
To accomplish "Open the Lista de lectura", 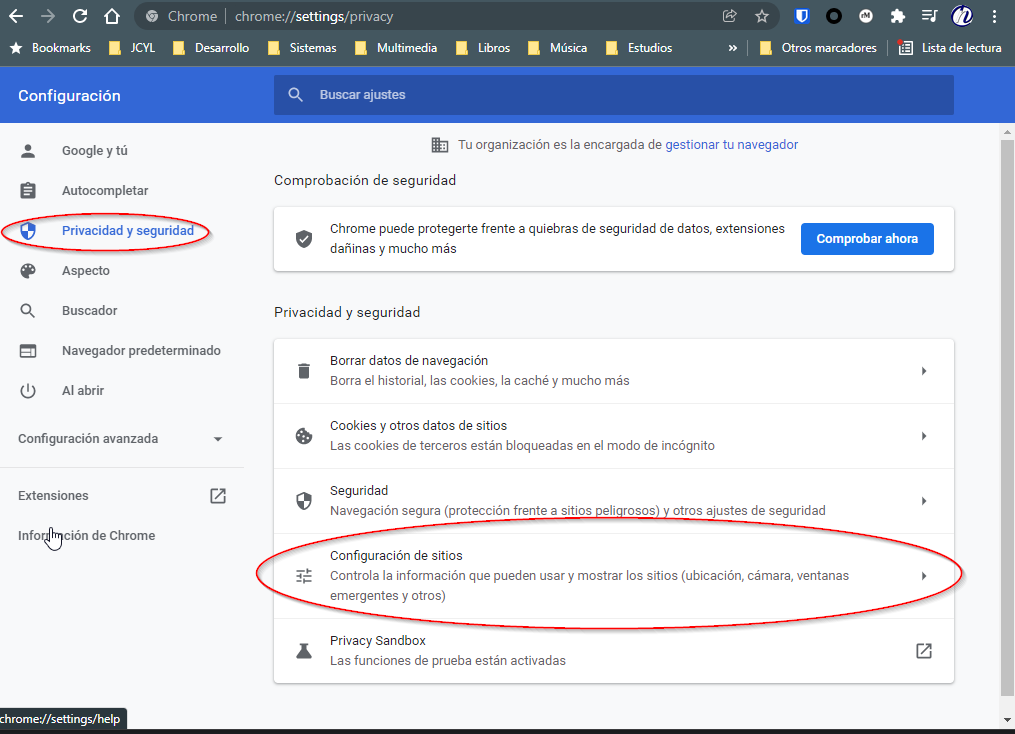I will pyautogui.click(x=950, y=48).
